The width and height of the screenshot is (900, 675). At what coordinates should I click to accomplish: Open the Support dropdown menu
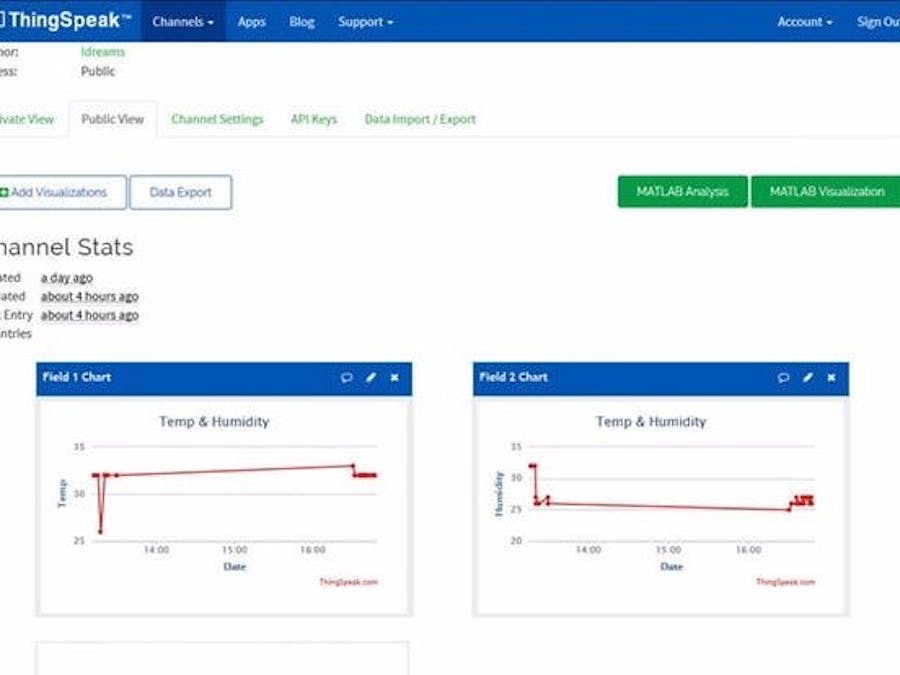pyautogui.click(x=365, y=21)
